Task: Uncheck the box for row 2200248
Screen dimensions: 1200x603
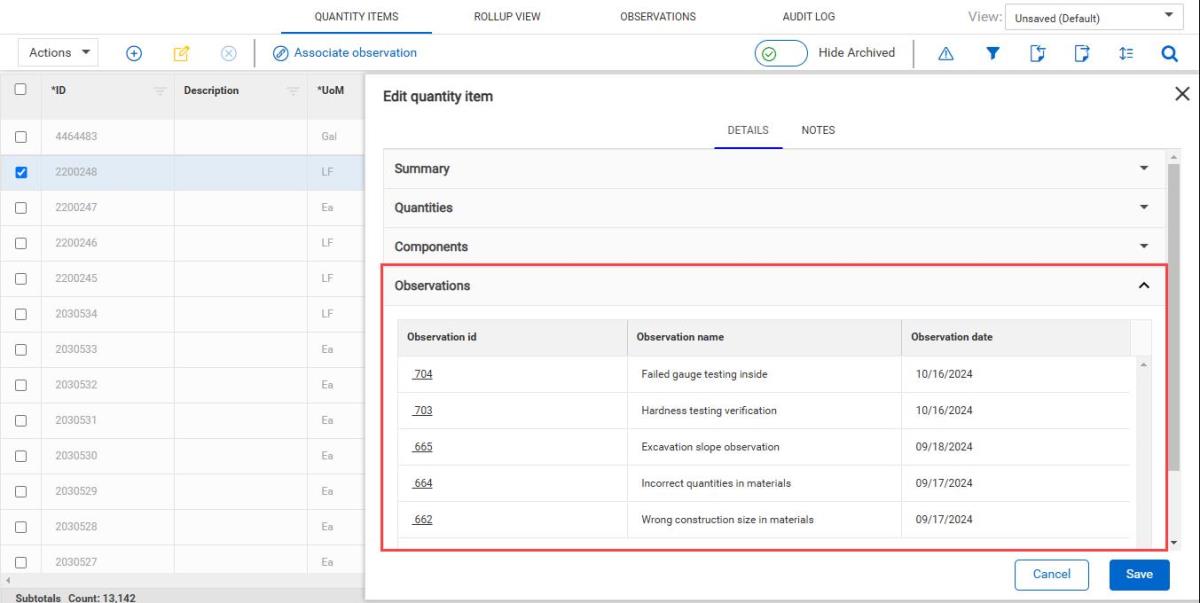Action: click(x=21, y=172)
